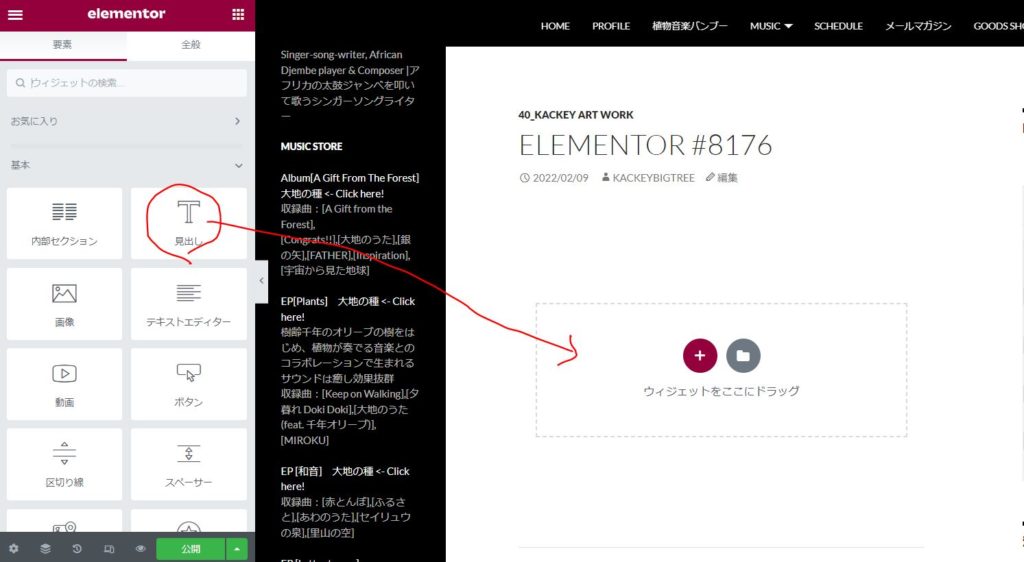Open the PROFILE menu item

click(x=611, y=26)
